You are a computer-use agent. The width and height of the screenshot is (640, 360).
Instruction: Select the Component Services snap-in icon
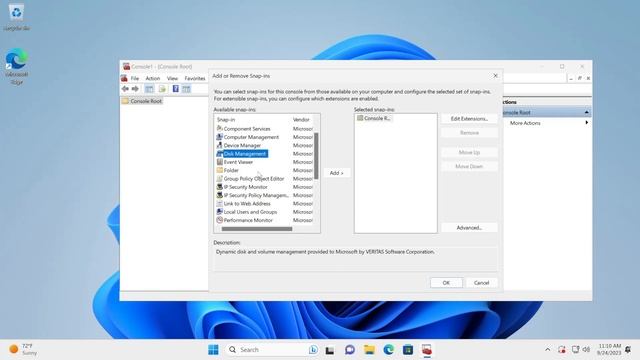click(219, 129)
